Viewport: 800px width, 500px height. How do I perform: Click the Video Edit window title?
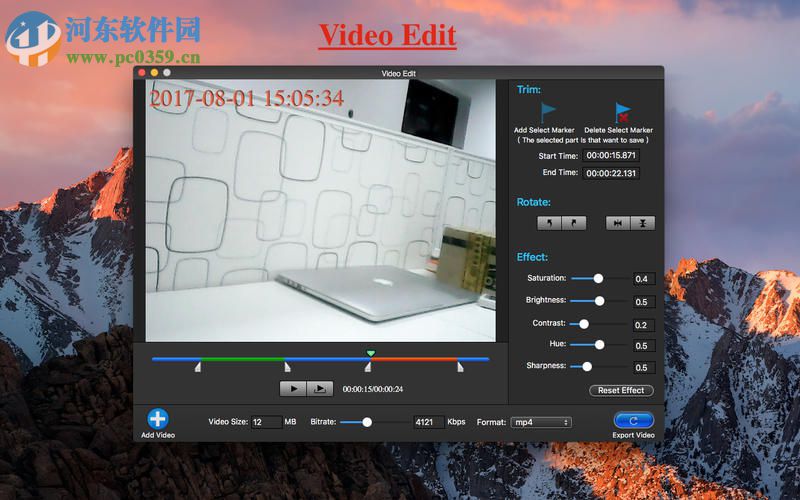(398, 73)
